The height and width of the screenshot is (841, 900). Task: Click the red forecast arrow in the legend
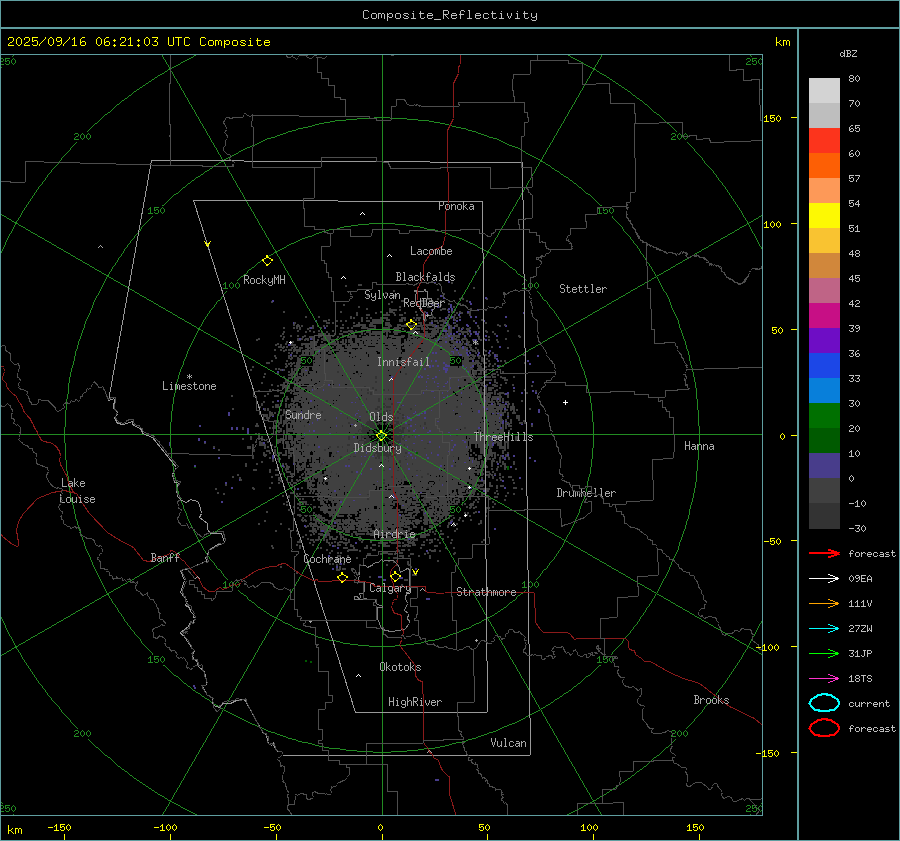[x=824, y=553]
